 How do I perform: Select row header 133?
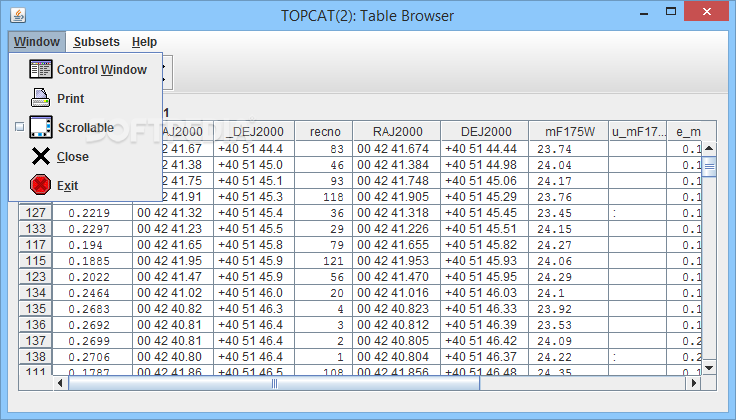pyautogui.click(x=36, y=229)
